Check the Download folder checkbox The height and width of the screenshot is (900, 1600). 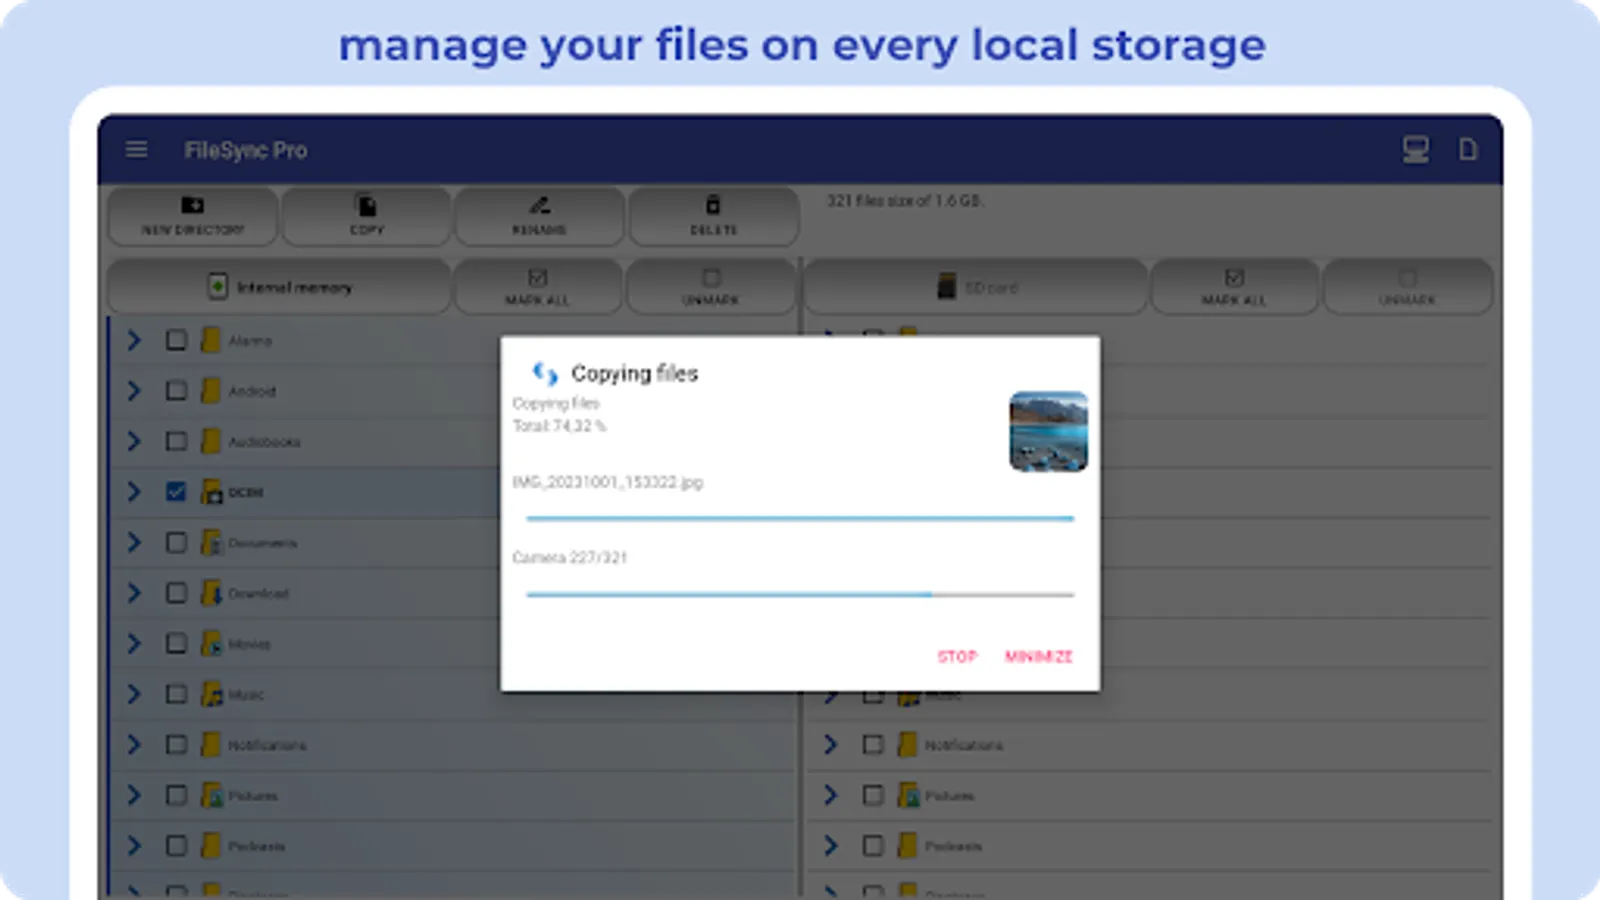[x=176, y=593]
